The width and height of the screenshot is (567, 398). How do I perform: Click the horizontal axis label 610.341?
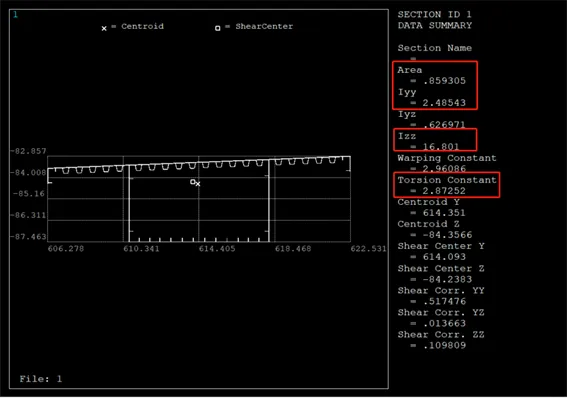coord(141,249)
